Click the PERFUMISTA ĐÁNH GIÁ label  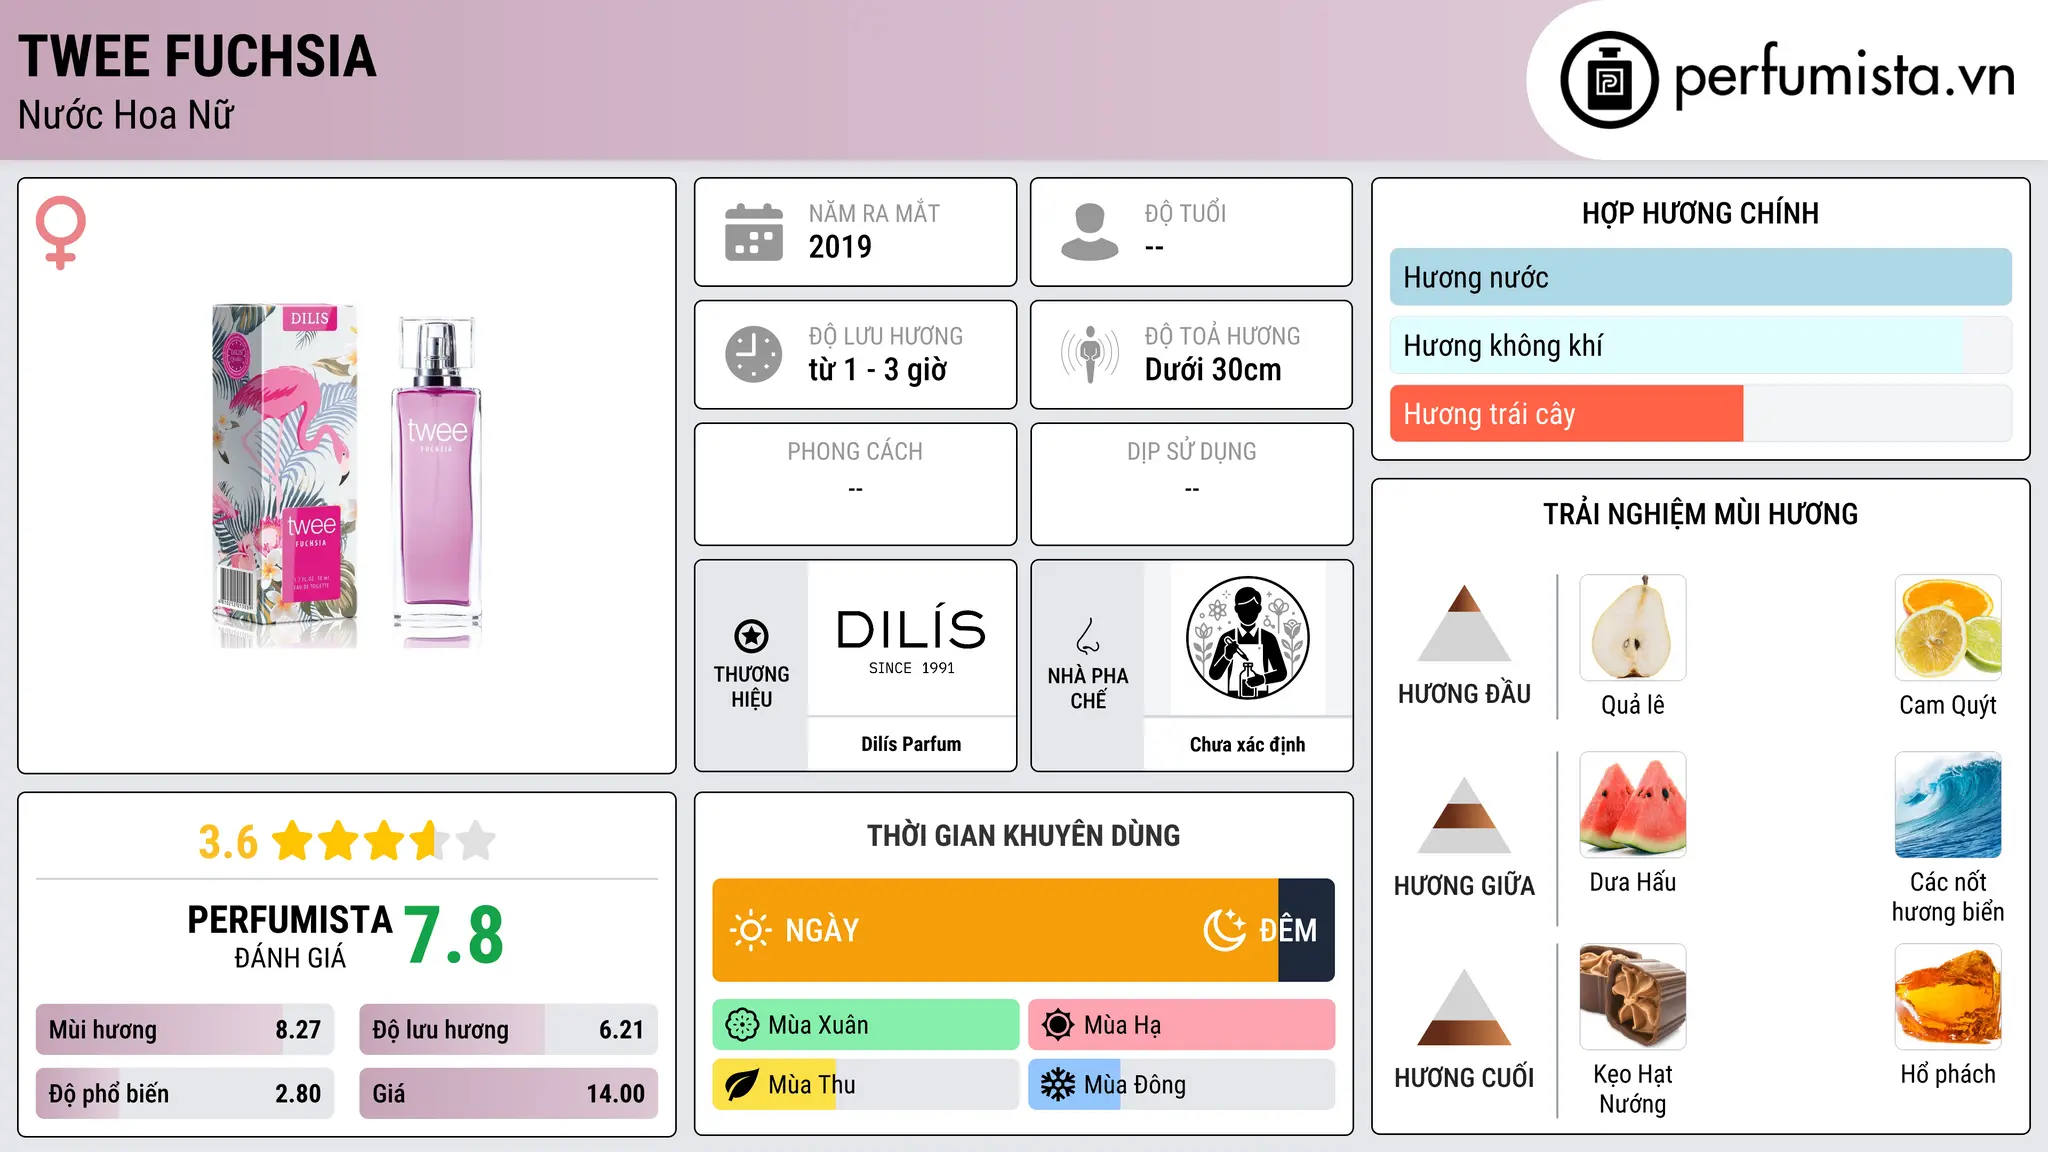[290, 936]
